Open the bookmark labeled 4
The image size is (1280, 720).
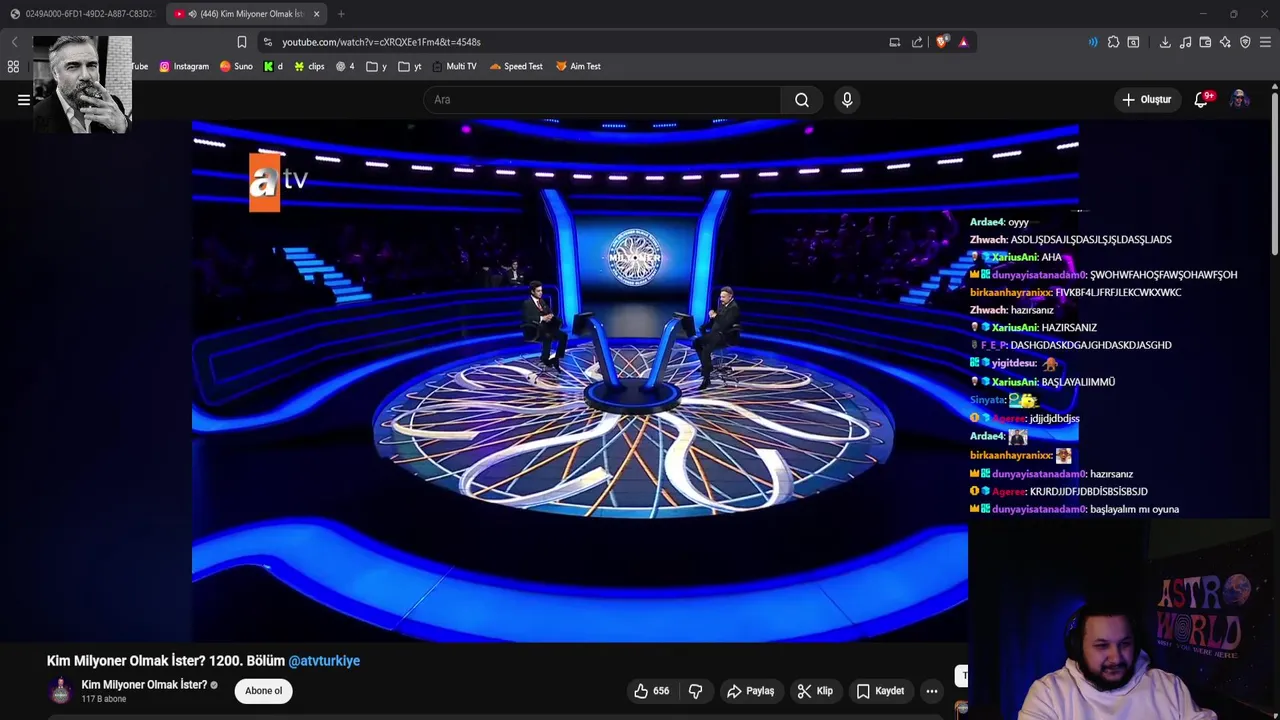point(345,66)
